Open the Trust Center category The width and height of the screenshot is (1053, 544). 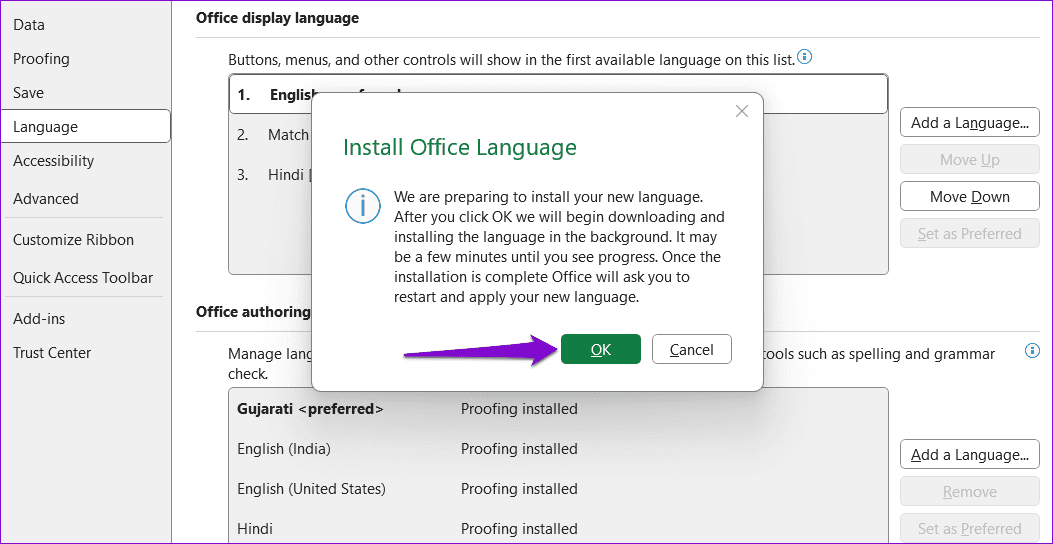[52, 353]
